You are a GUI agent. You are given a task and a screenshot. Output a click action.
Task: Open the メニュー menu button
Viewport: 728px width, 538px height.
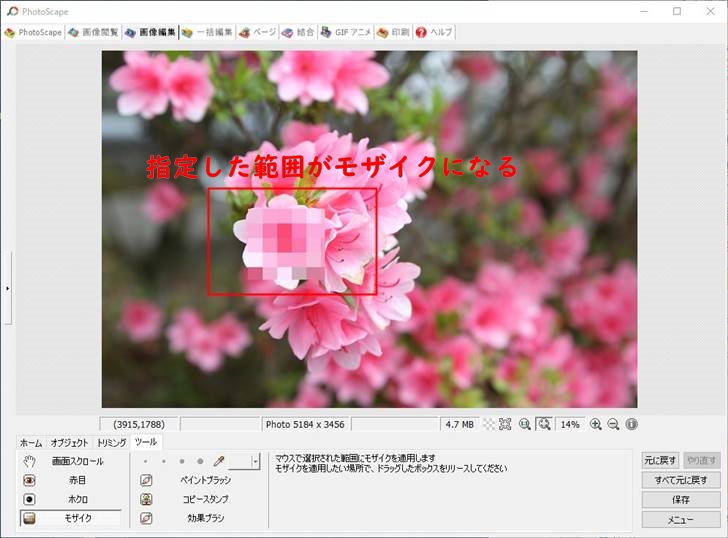tap(681, 519)
